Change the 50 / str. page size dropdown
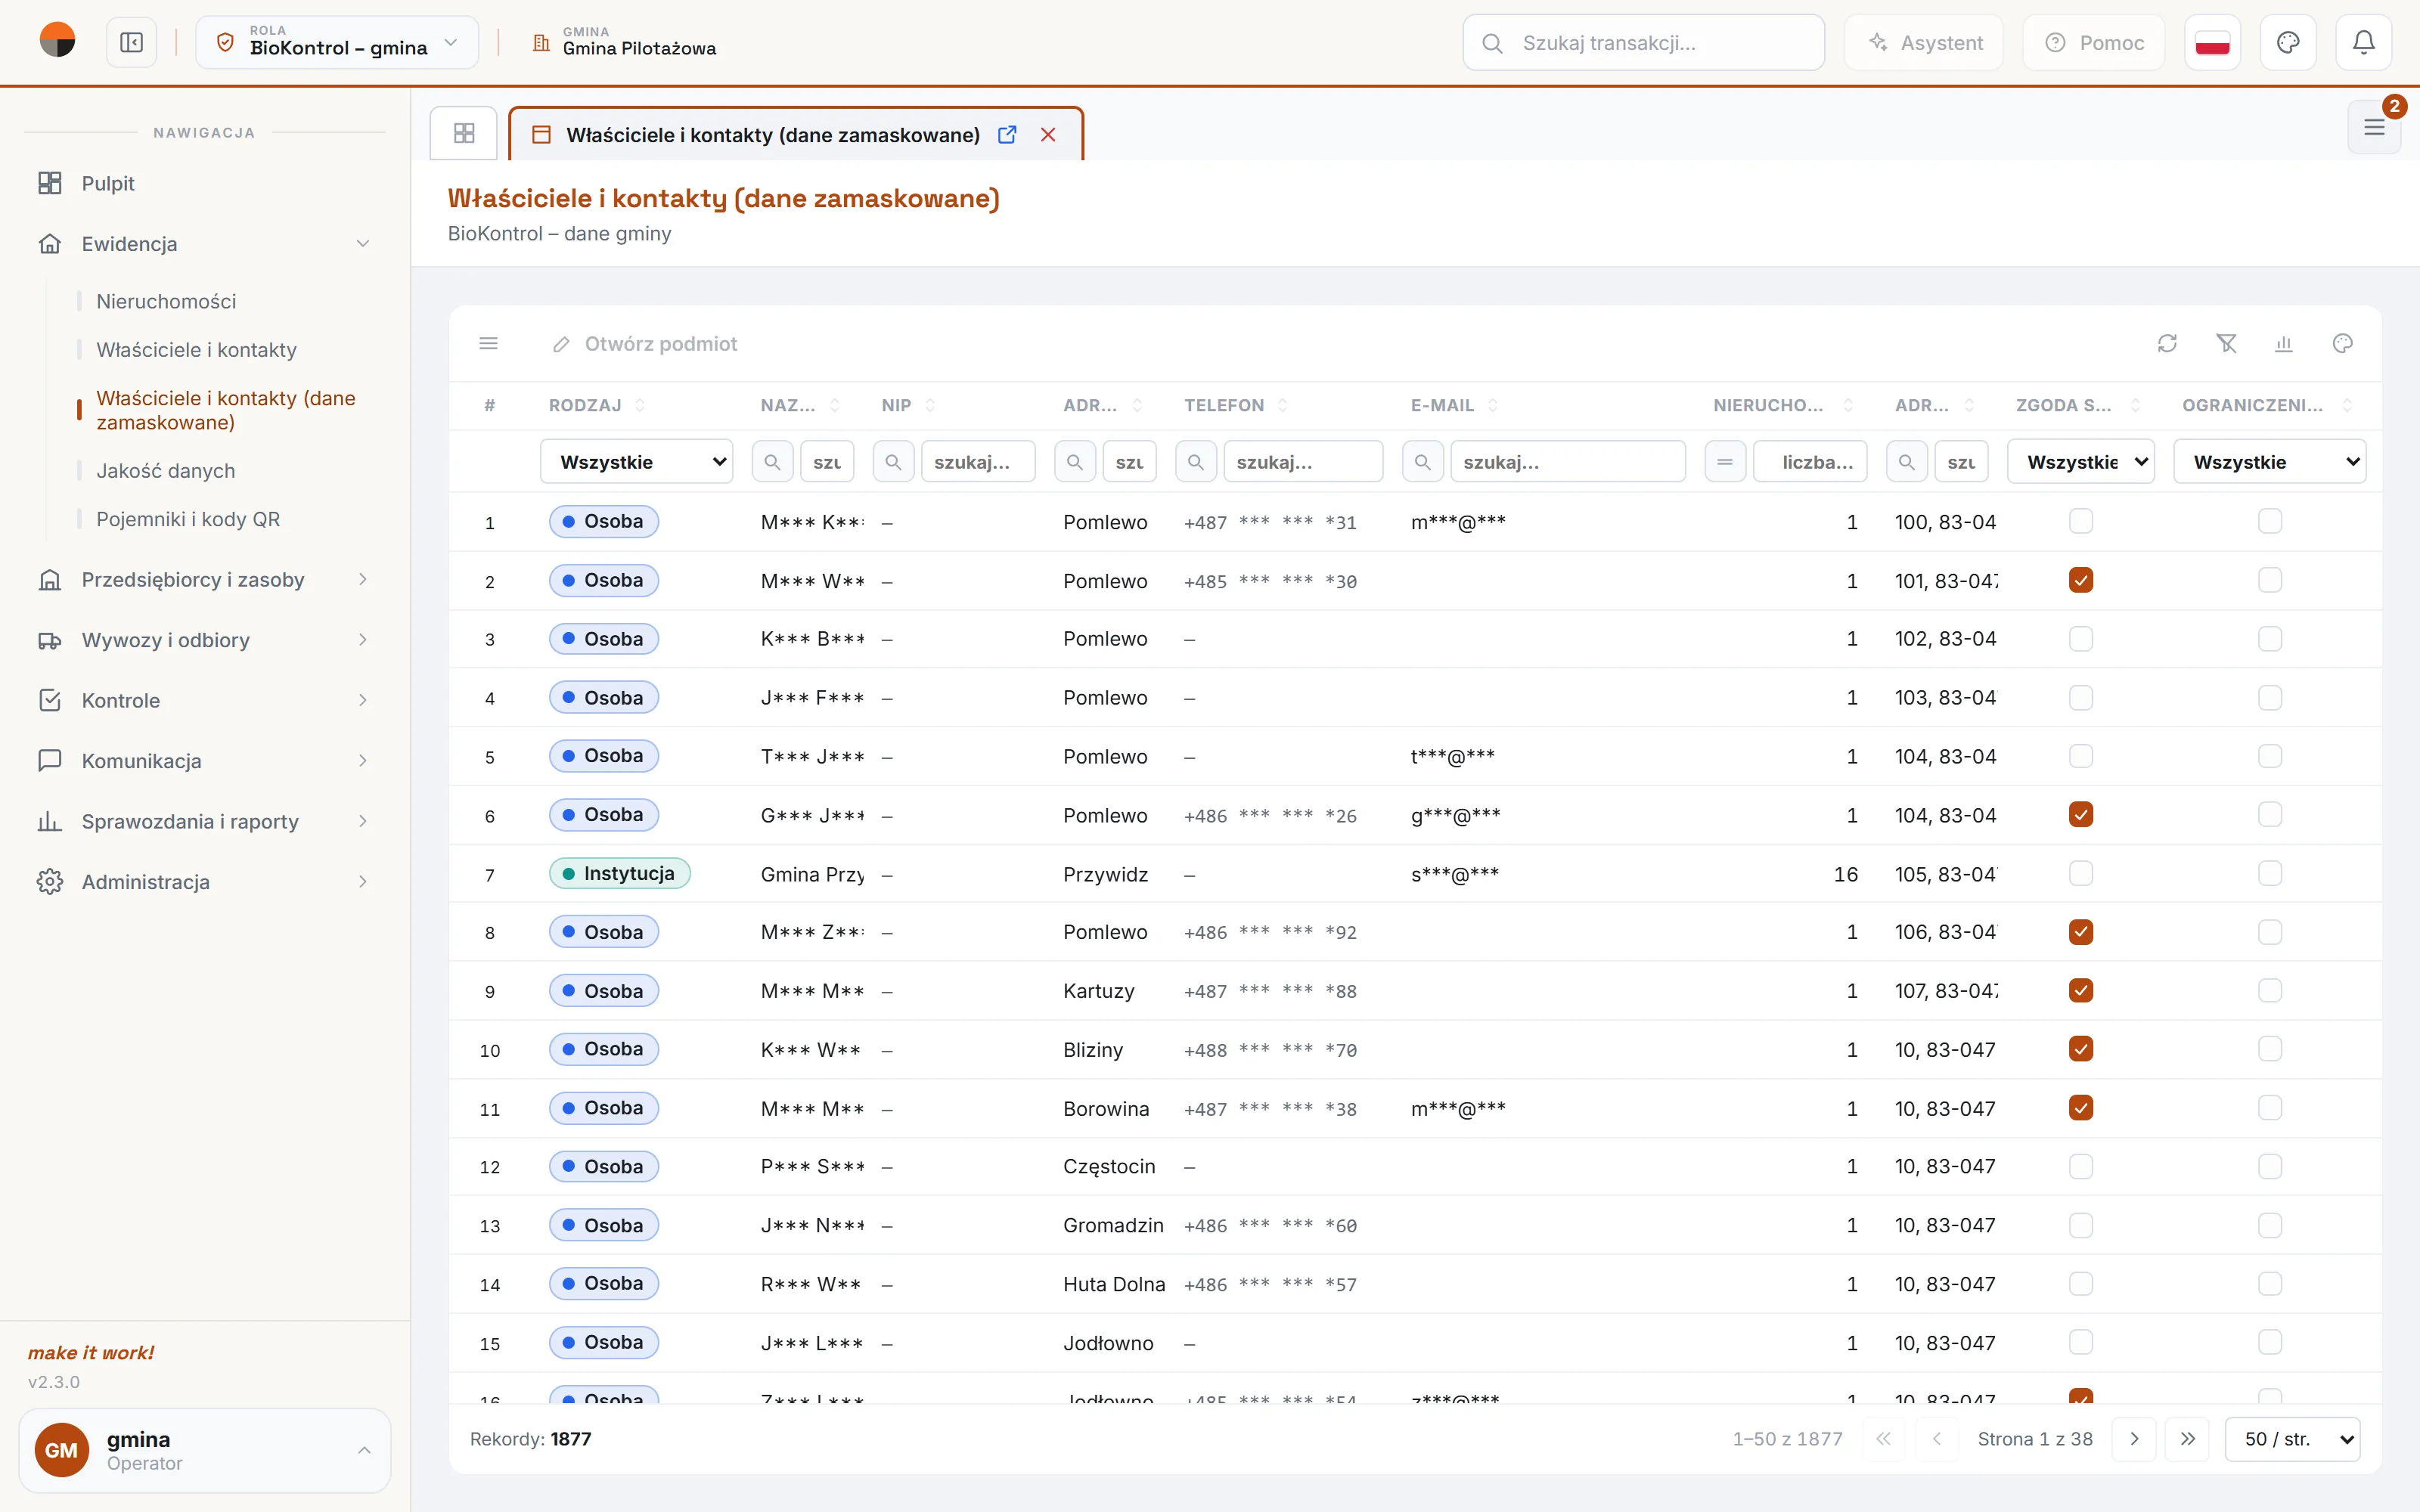 2293,1439
